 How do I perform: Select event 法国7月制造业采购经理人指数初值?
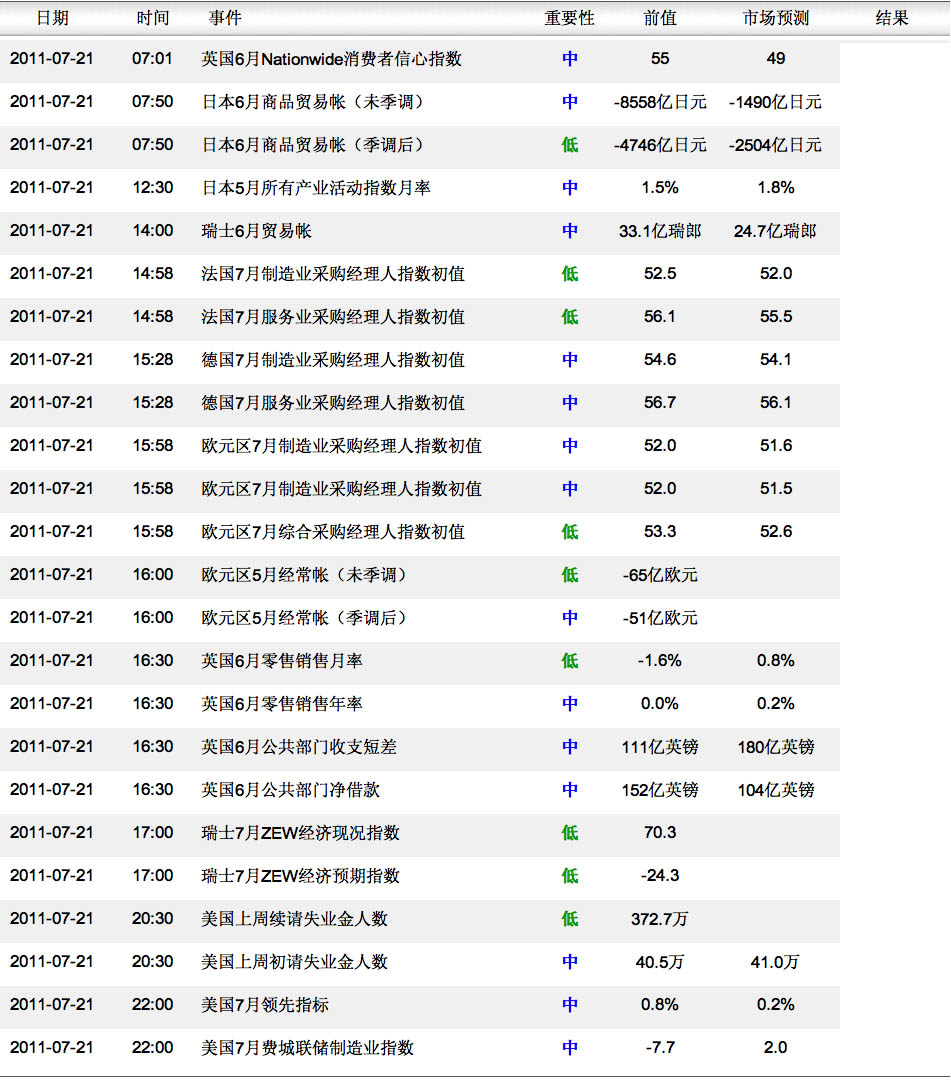point(333,274)
